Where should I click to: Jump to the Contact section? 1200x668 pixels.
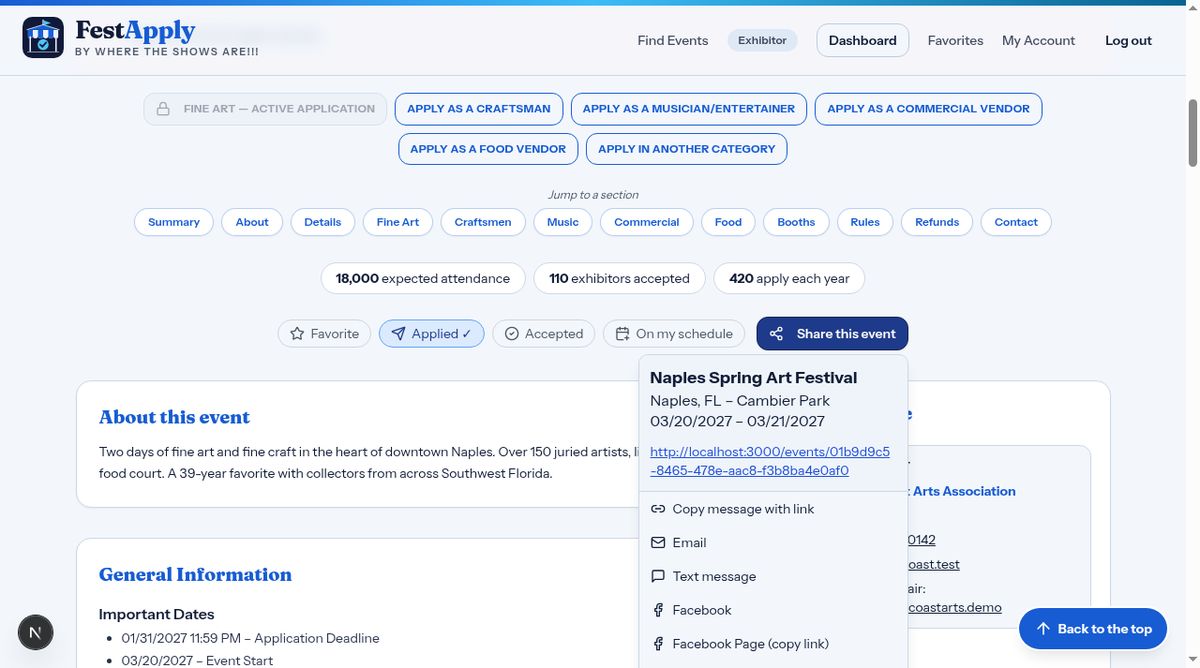(1016, 222)
